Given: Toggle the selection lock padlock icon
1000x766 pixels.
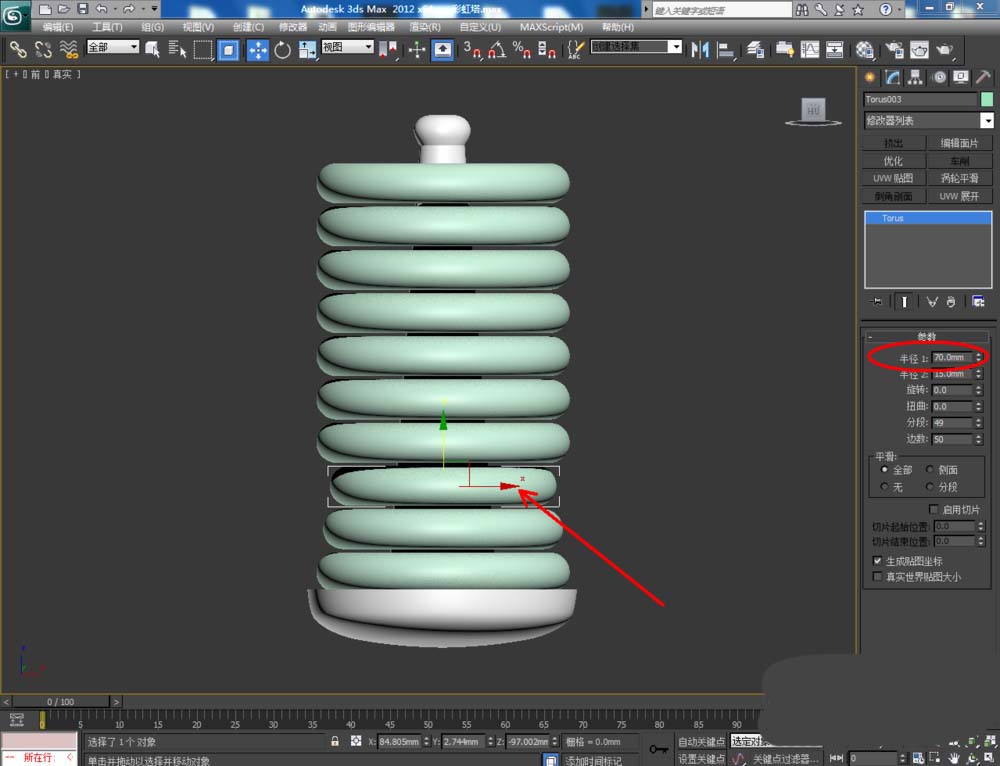Looking at the screenshot, I should click(335, 742).
